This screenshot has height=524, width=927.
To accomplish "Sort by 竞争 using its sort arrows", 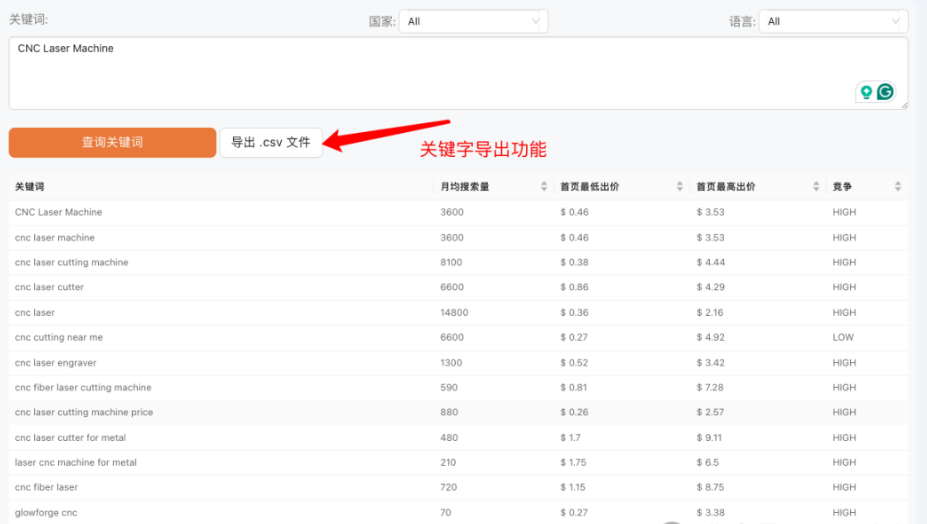I will (897, 187).
